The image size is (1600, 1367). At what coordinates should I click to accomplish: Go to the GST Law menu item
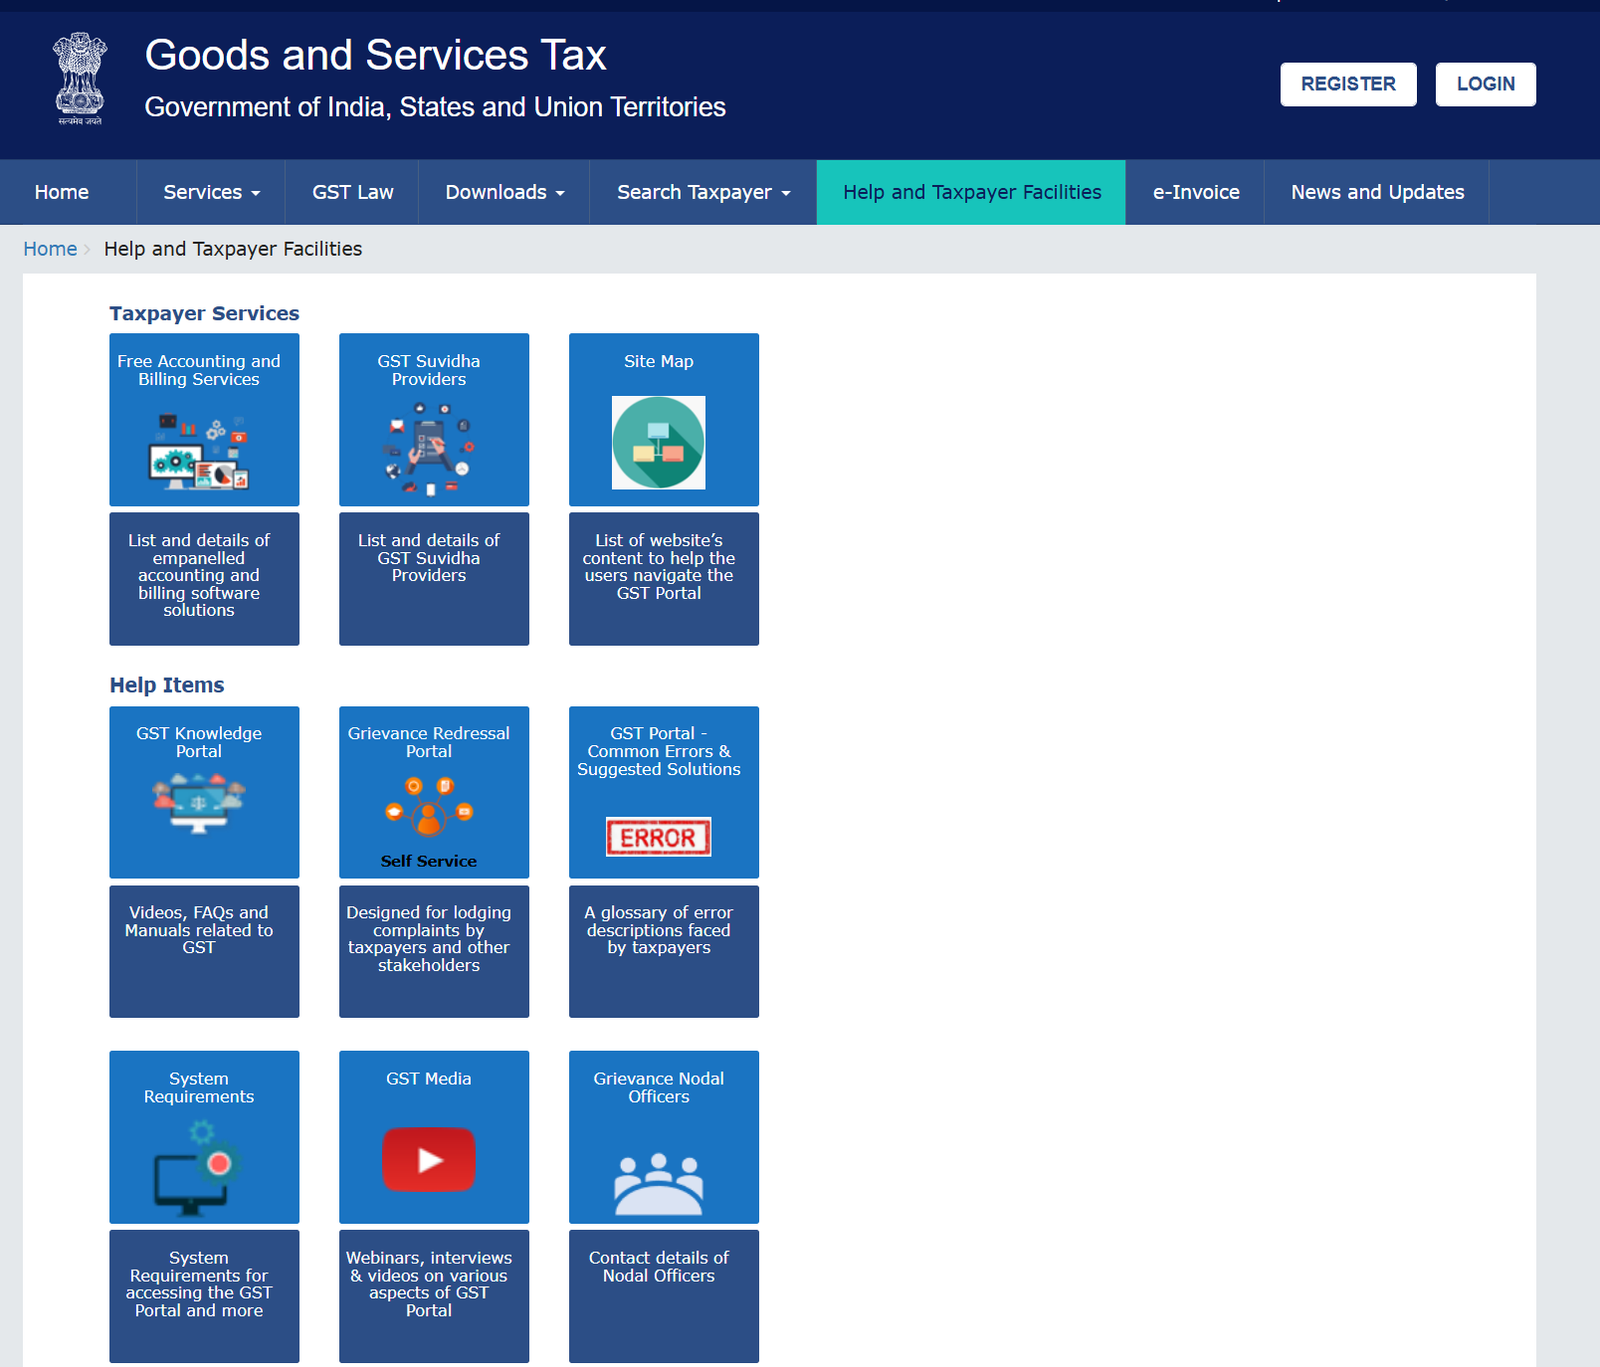tap(352, 192)
